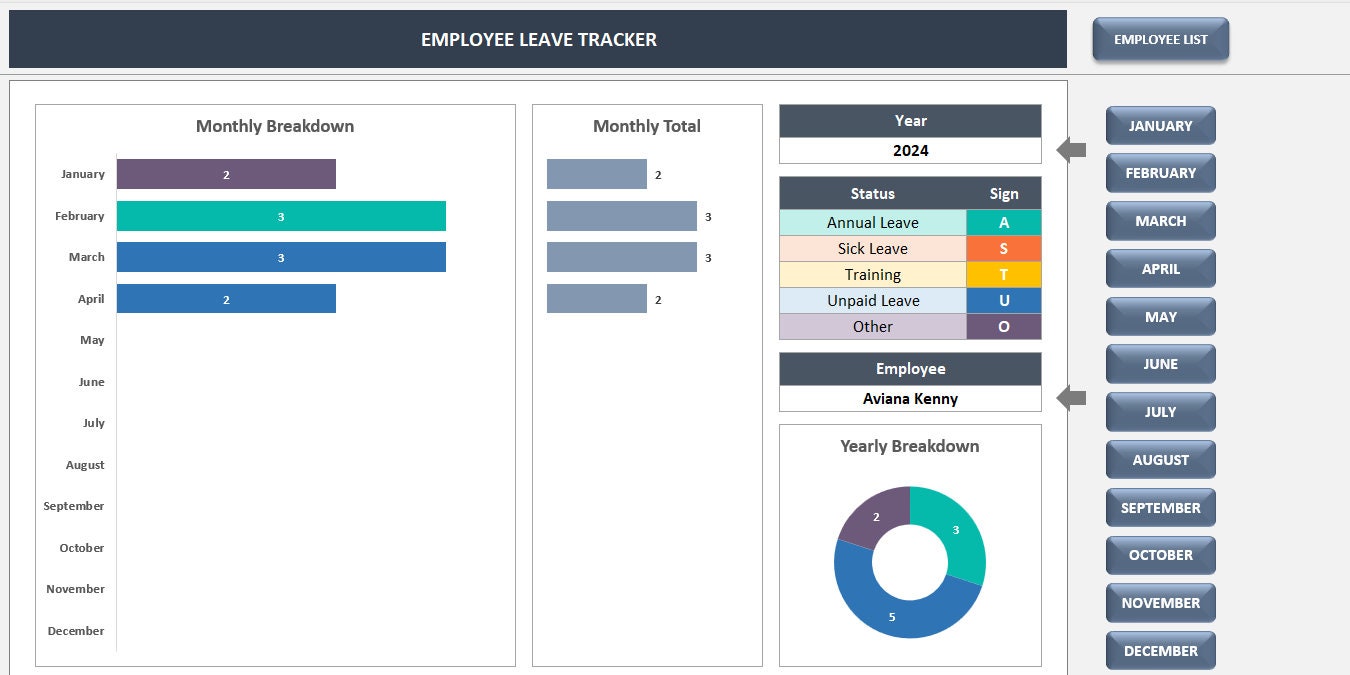Click the 'A' Annual Leave sign badge
This screenshot has height=675, width=1350.
[x=1004, y=222]
